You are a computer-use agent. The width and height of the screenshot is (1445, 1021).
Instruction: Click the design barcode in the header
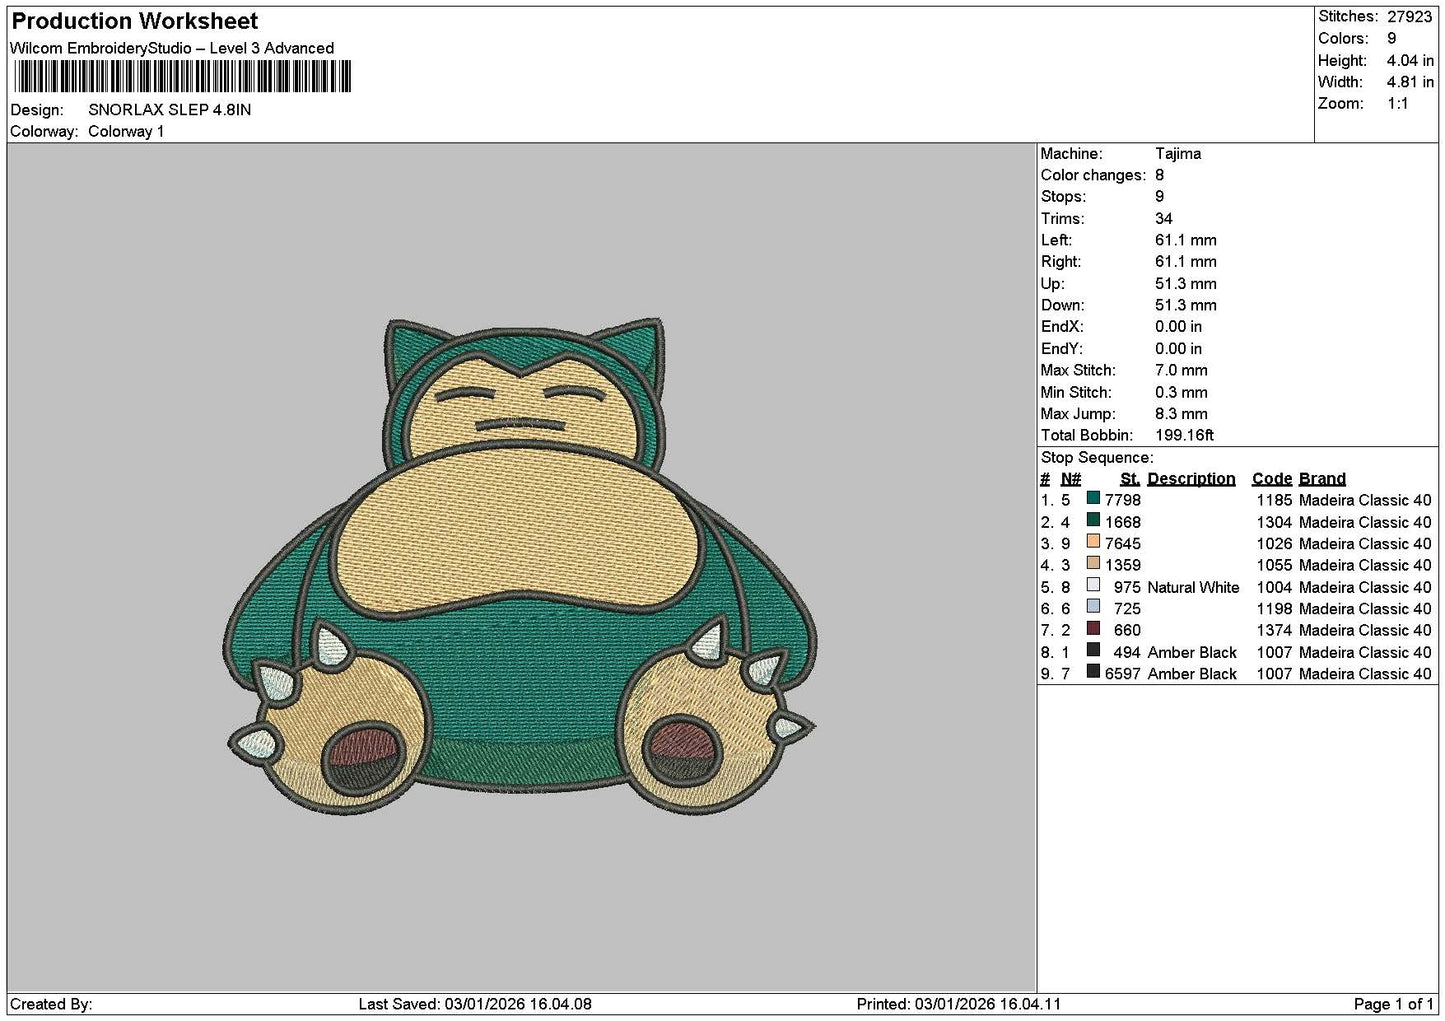pos(182,77)
